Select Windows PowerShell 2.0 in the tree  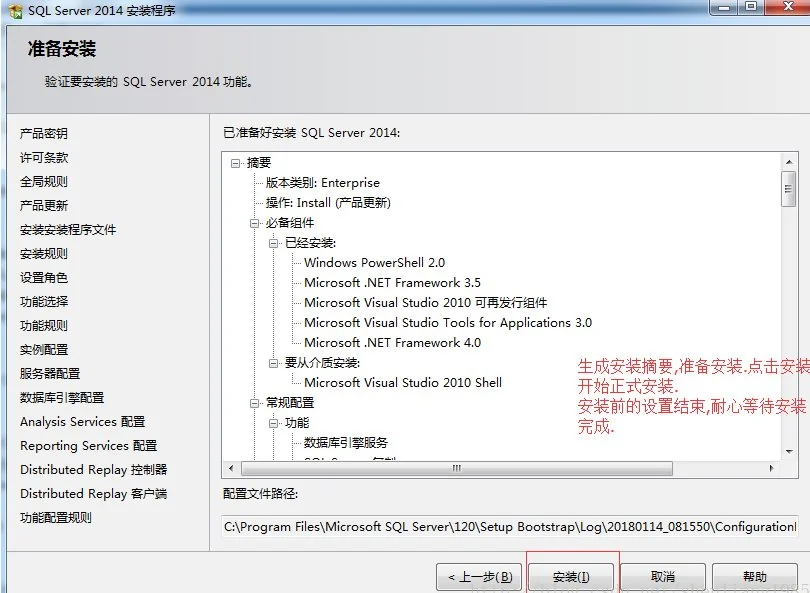point(374,263)
